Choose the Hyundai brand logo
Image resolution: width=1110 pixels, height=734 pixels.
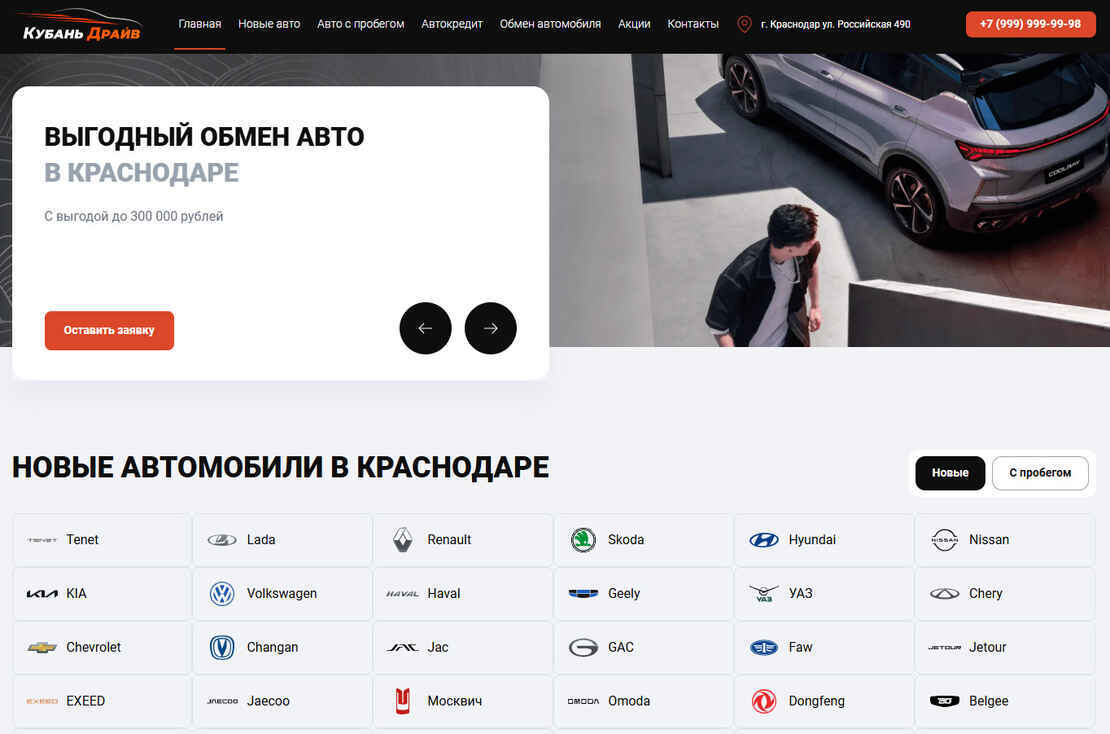pyautogui.click(x=764, y=540)
